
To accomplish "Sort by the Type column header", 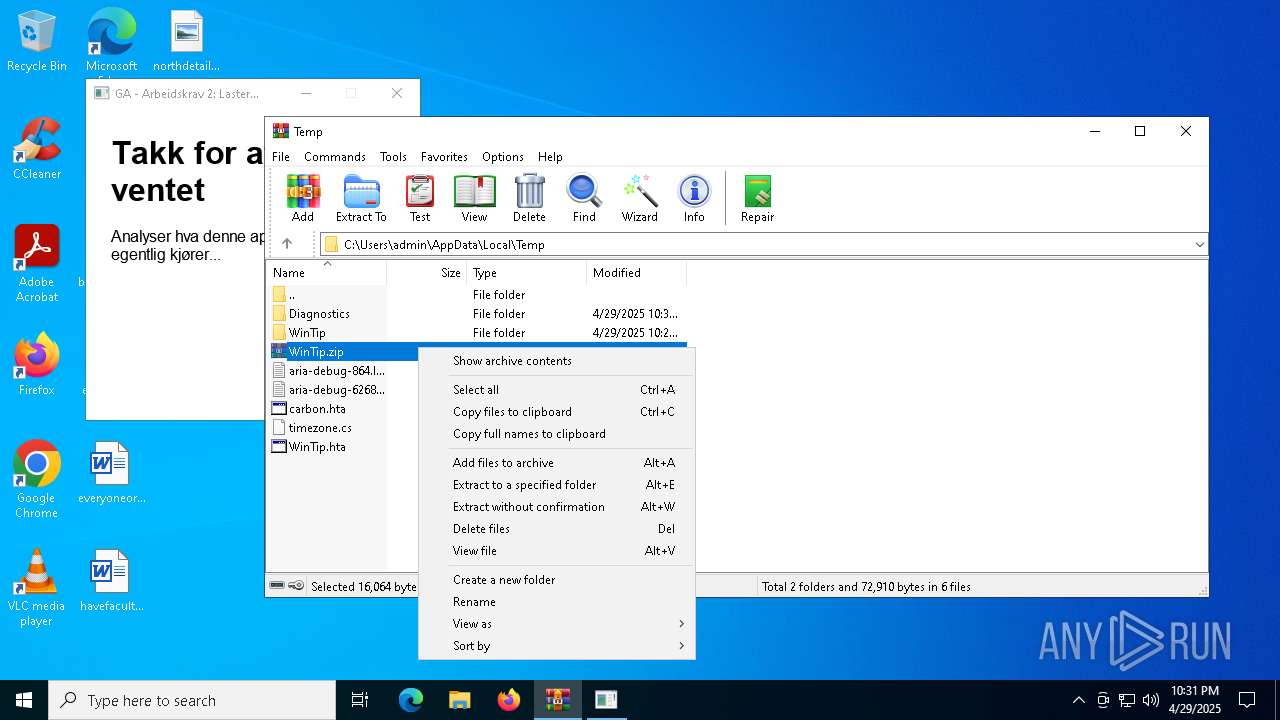I will pos(526,273).
